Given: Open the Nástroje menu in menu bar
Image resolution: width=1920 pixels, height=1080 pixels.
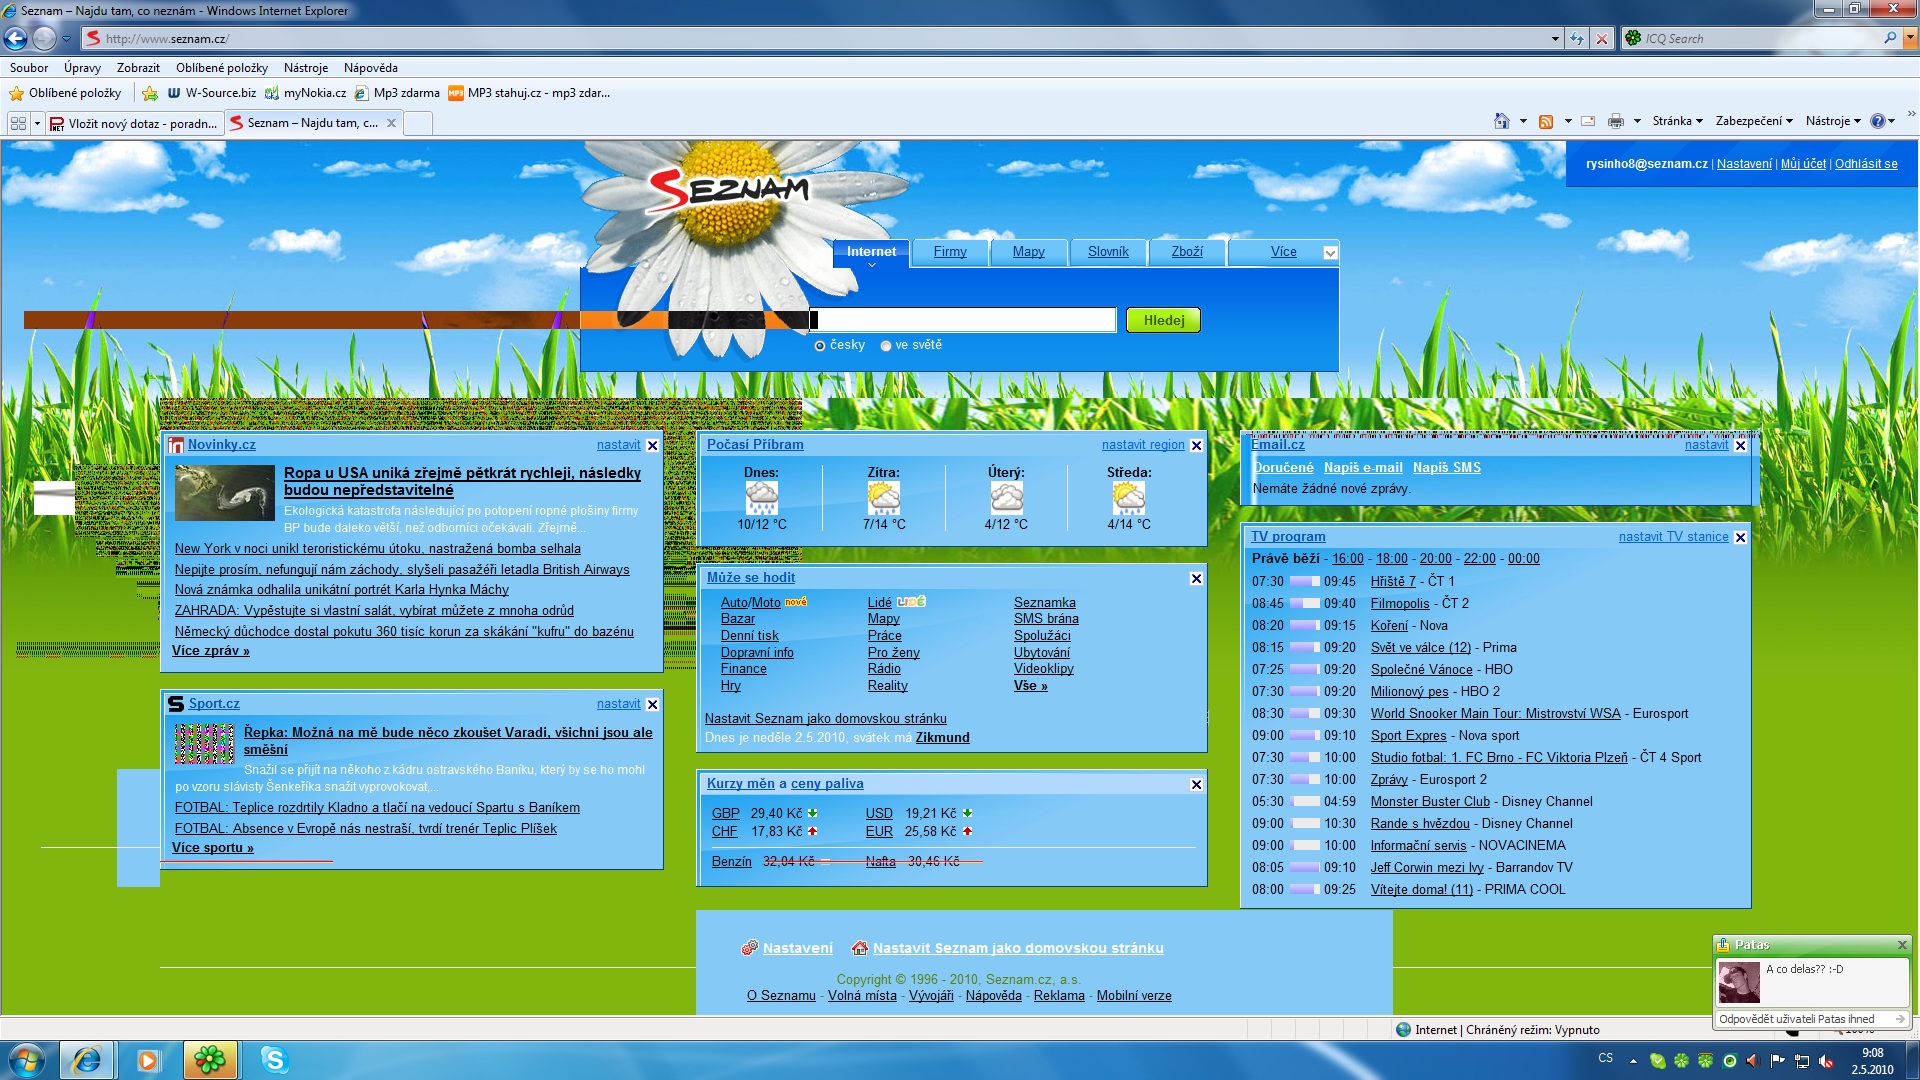Looking at the screenshot, I should coord(305,68).
